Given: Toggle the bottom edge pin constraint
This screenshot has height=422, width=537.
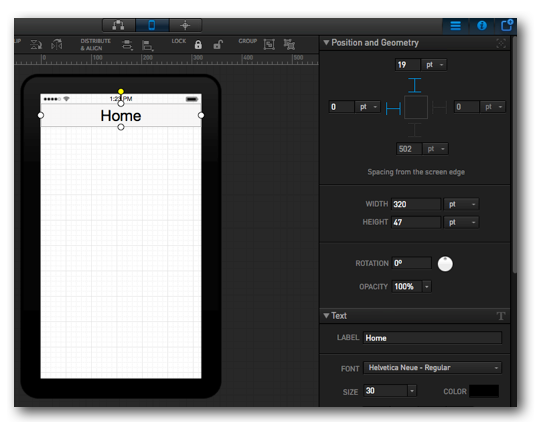Looking at the screenshot, I should [x=415, y=130].
